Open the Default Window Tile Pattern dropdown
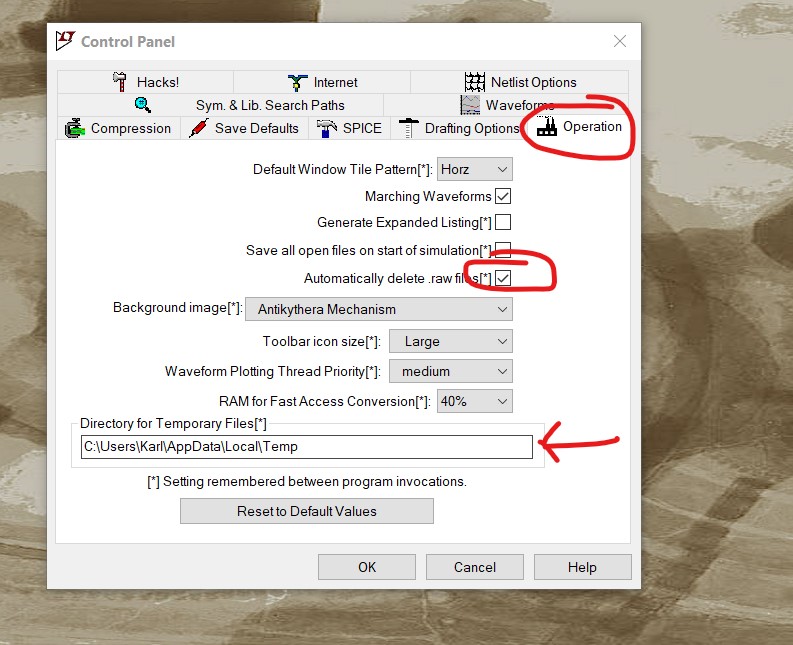Image resolution: width=793 pixels, height=645 pixels. click(x=474, y=169)
